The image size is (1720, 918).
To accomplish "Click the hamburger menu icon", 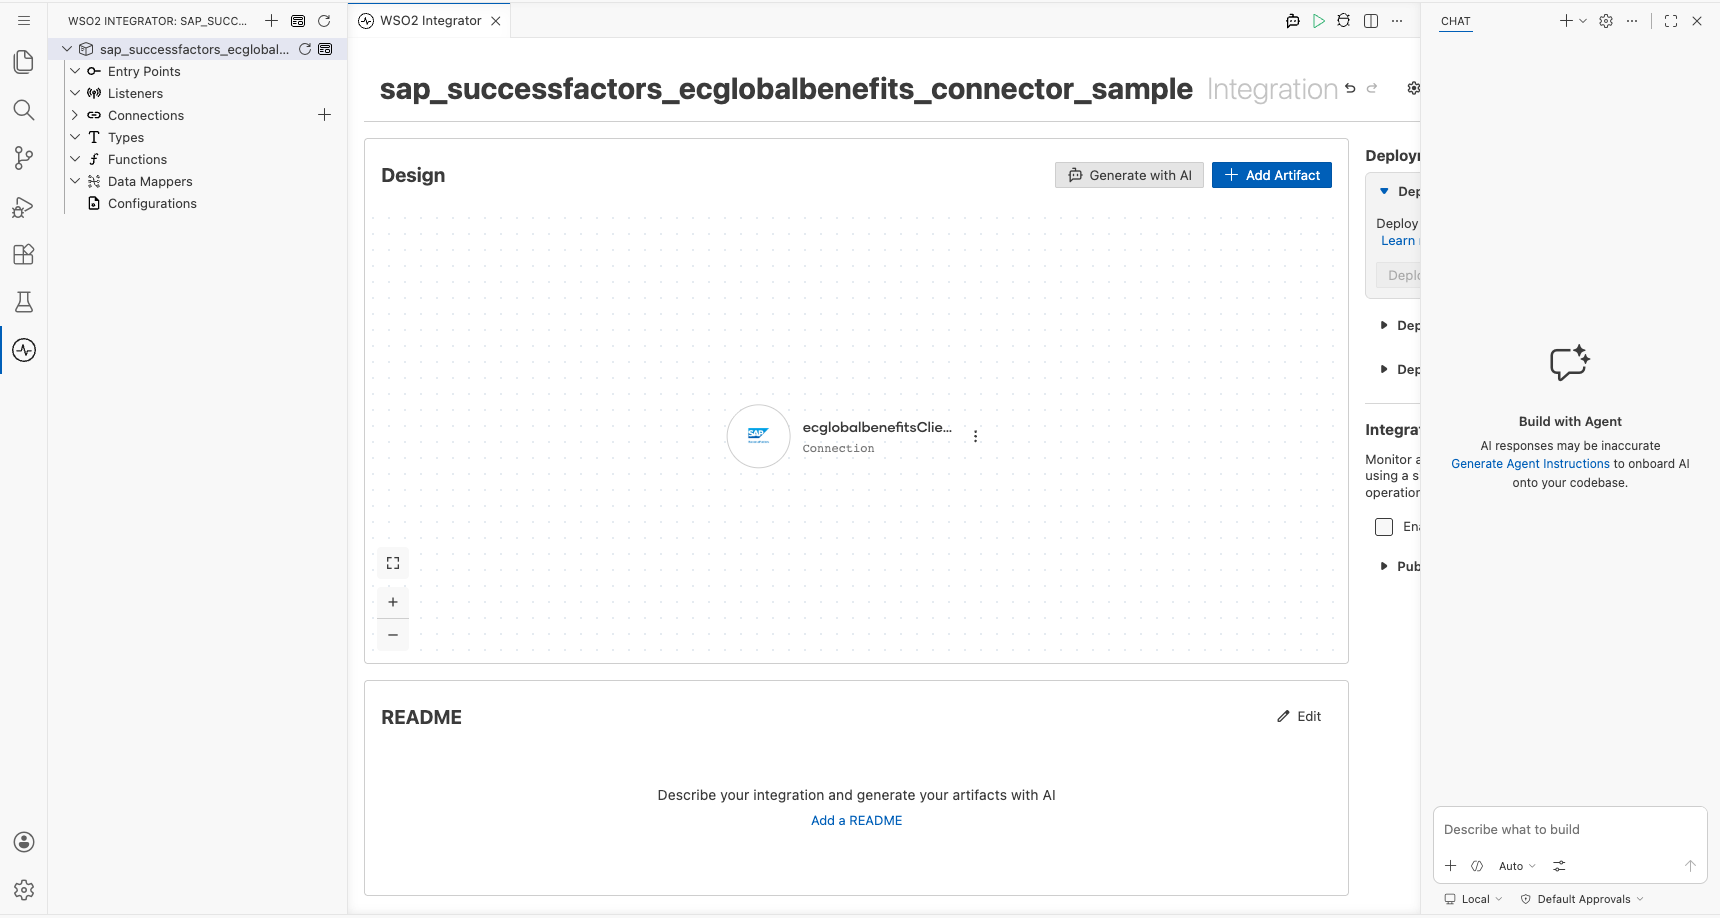I will [24, 20].
